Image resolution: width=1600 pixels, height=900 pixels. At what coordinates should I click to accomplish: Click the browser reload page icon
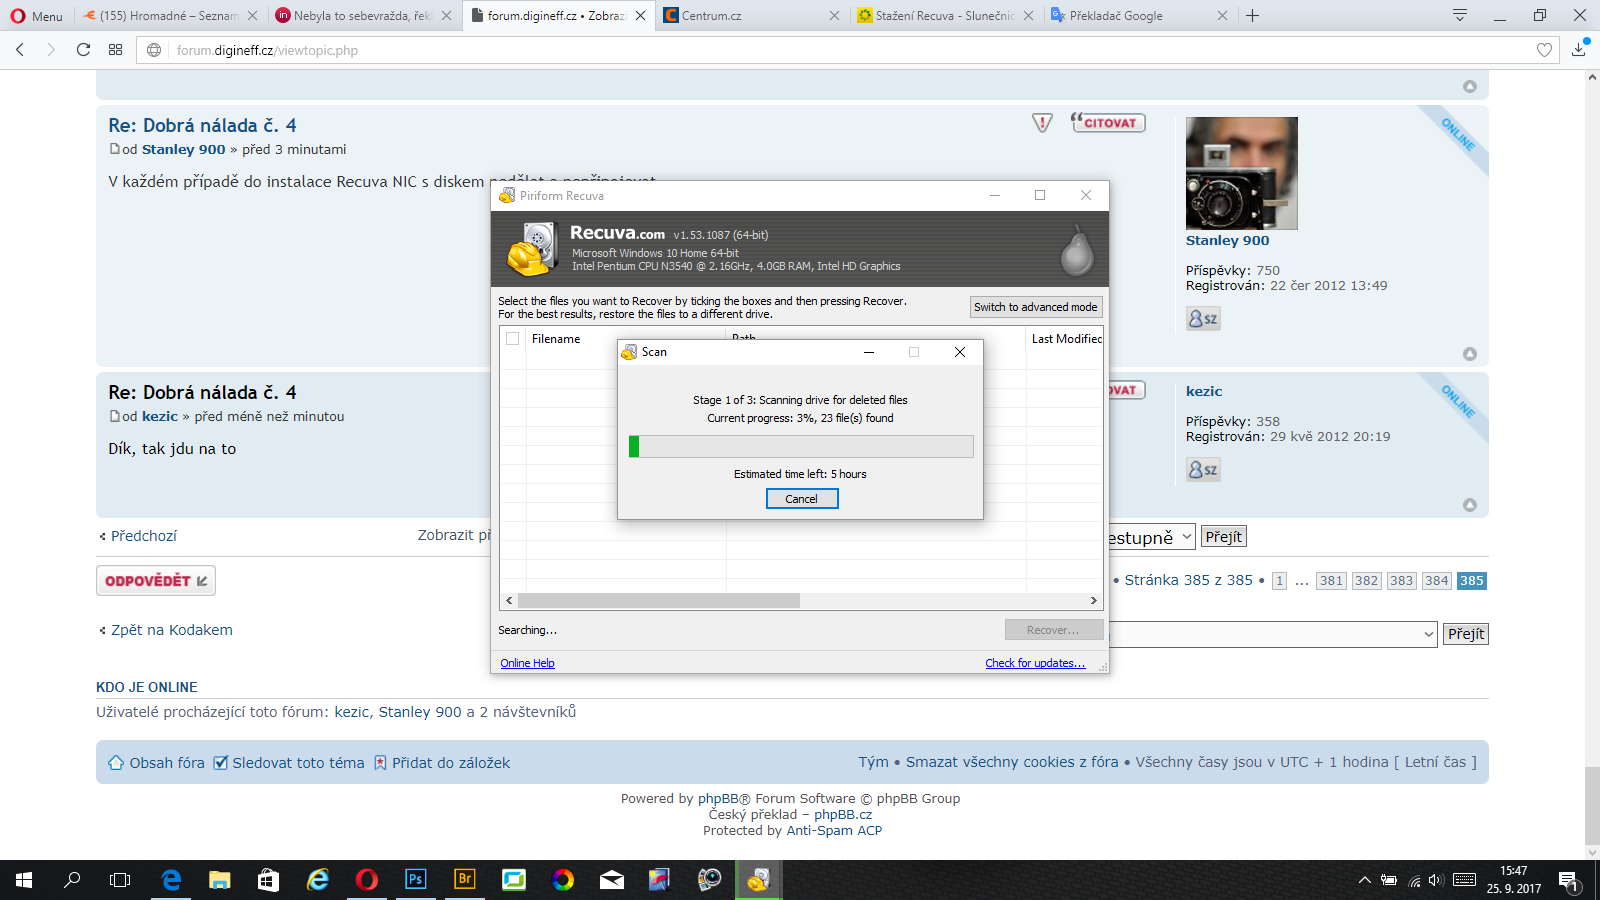[84, 50]
